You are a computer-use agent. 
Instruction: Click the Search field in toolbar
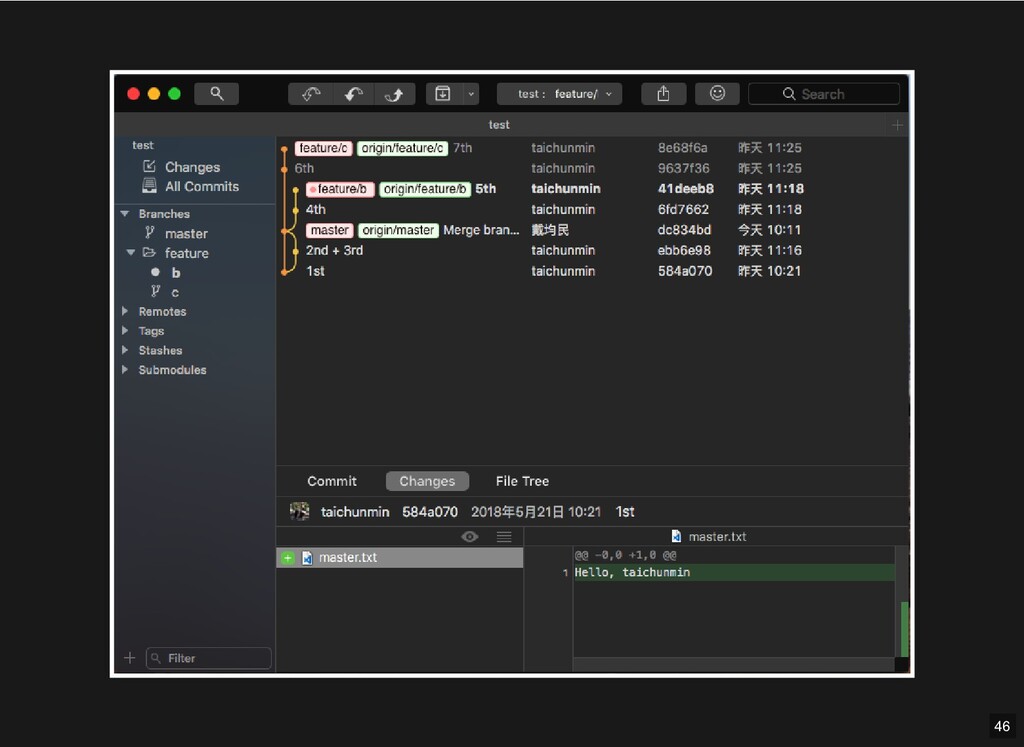pyautogui.click(x=824, y=94)
